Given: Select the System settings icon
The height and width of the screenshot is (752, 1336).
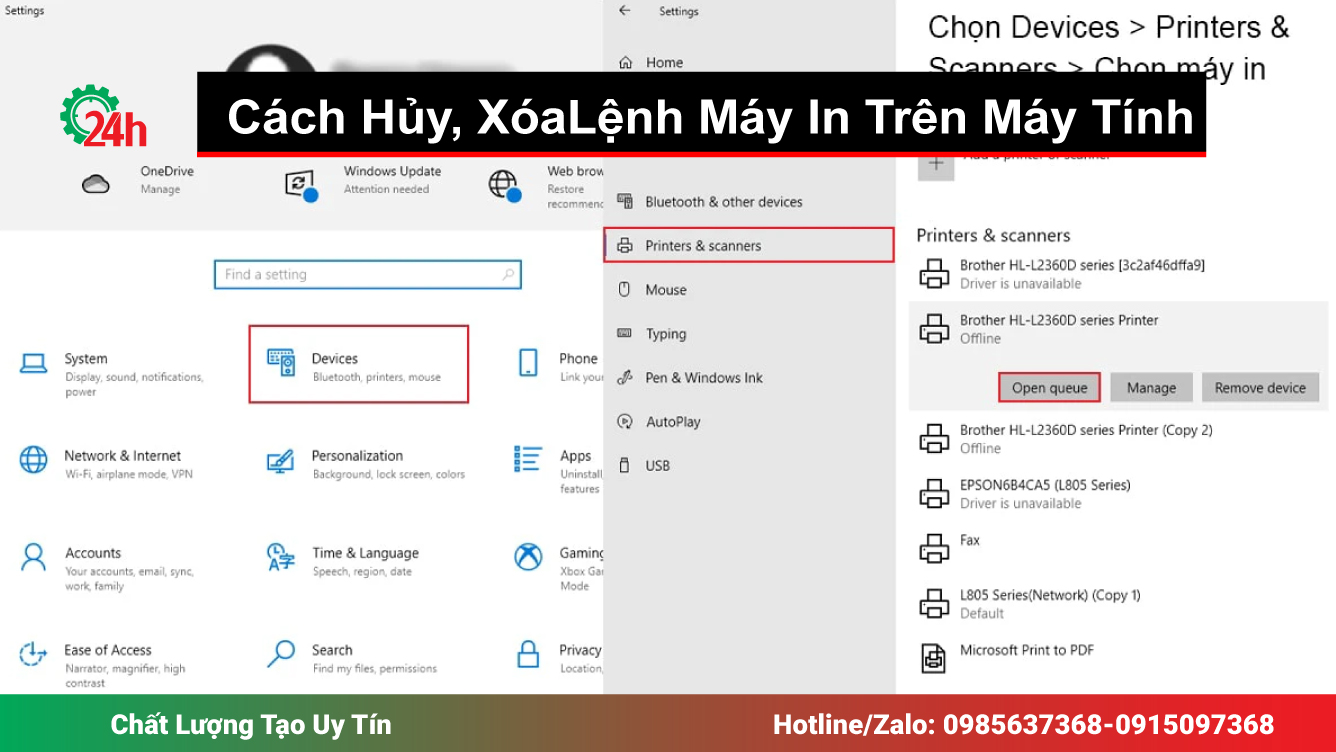Looking at the screenshot, I should [x=34, y=363].
